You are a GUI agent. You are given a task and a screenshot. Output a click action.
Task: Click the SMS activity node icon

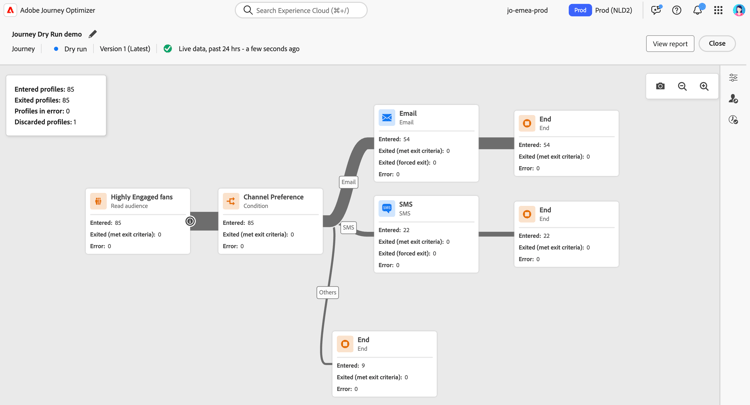(x=387, y=208)
